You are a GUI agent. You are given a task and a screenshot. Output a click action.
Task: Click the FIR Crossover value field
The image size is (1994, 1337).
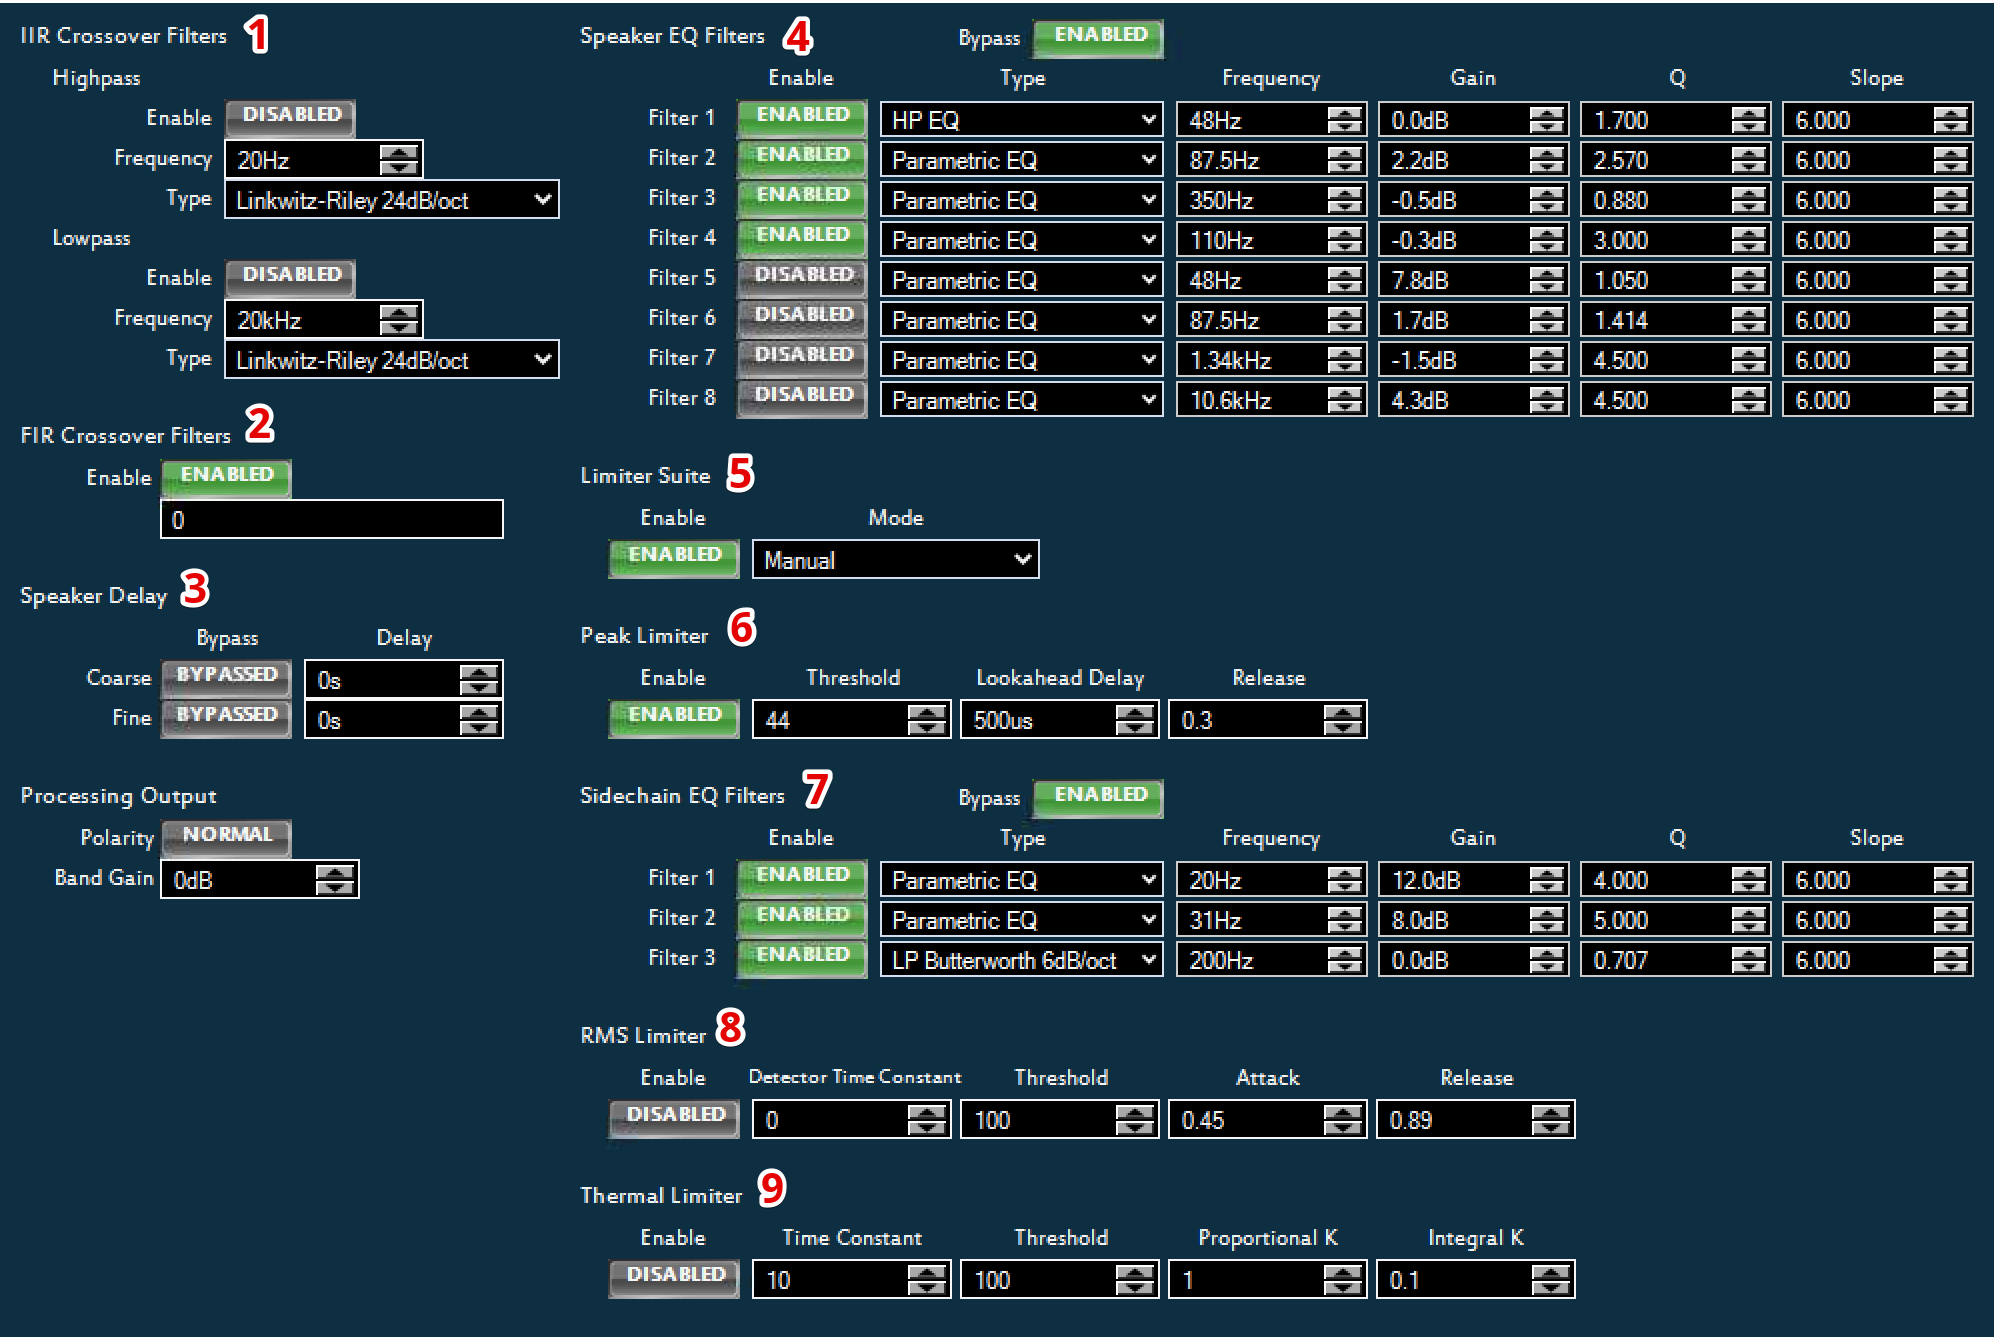pyautogui.click(x=332, y=519)
